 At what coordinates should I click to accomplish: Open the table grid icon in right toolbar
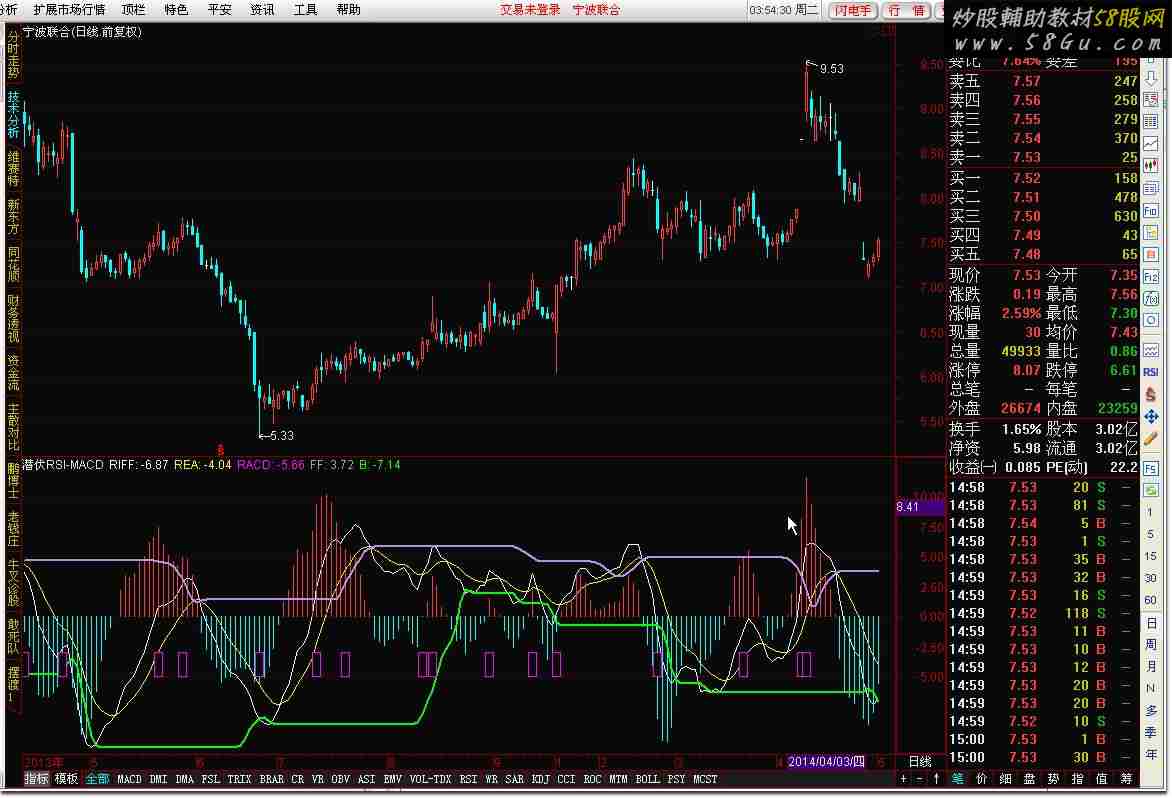1151,121
